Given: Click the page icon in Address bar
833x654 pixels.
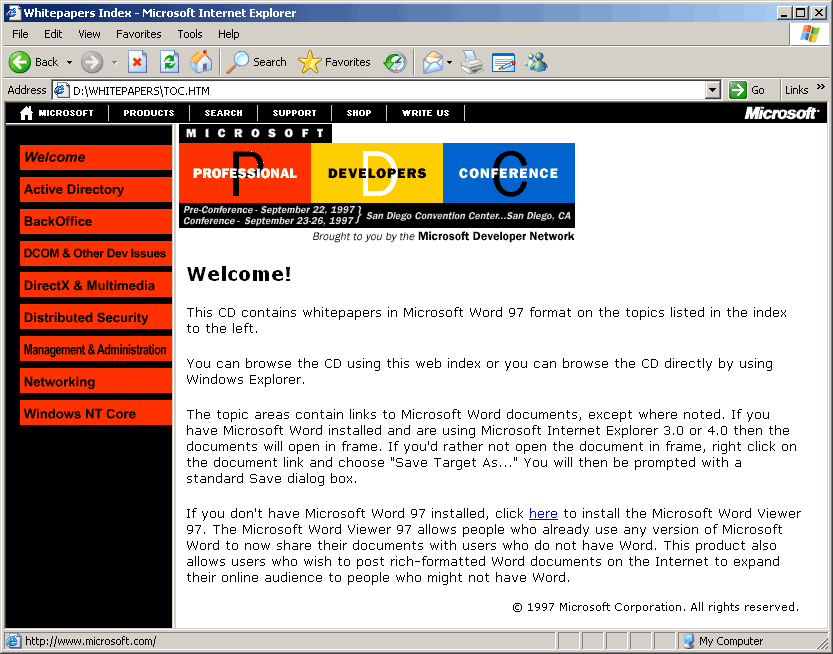Looking at the screenshot, I should click(x=62, y=90).
